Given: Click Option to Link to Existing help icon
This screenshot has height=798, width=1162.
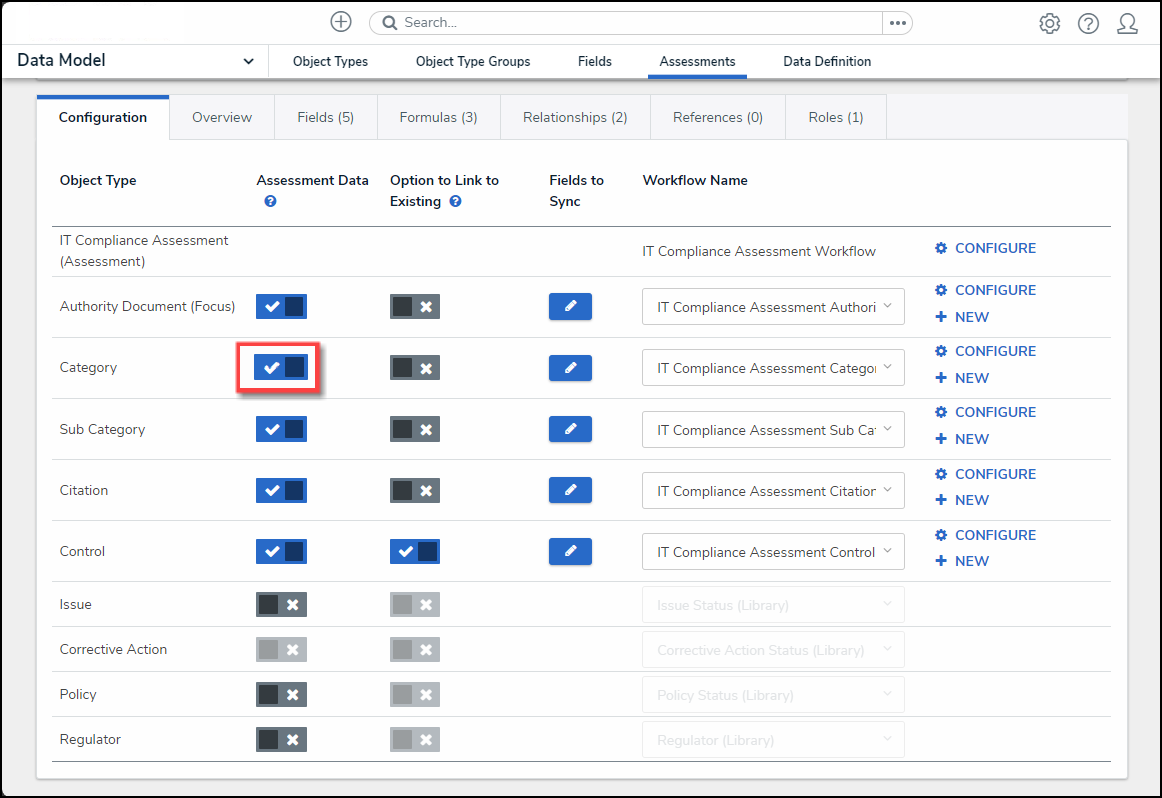Looking at the screenshot, I should (455, 202).
